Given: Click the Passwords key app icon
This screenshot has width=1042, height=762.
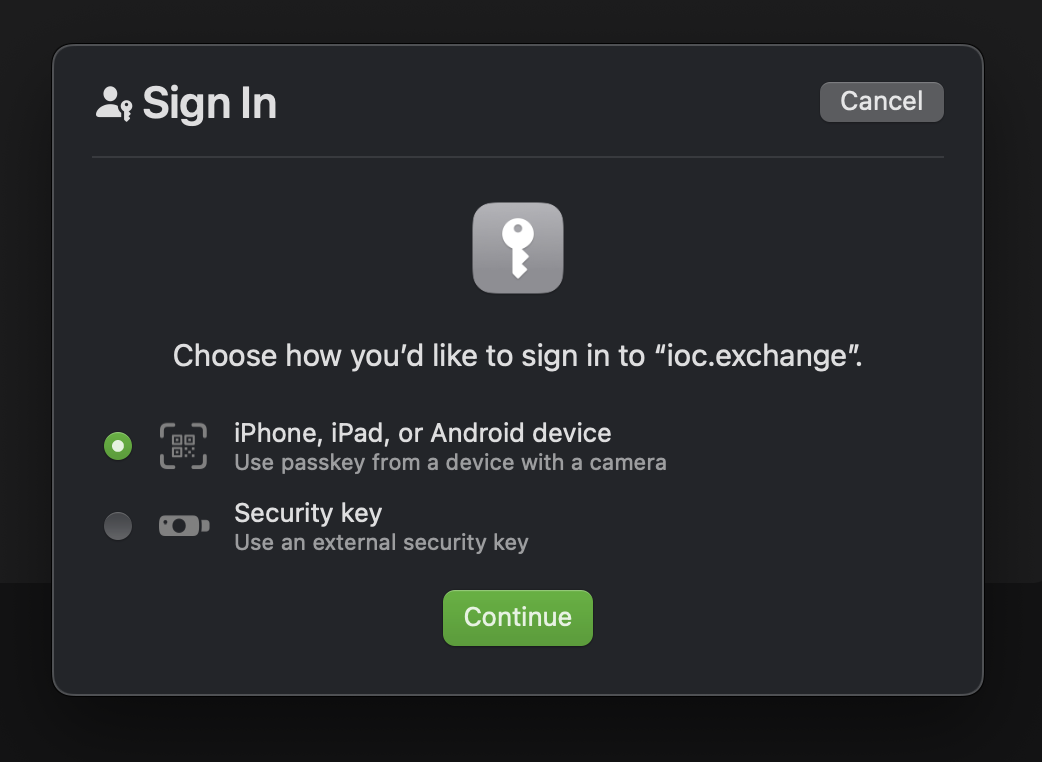Looking at the screenshot, I should coord(518,248).
